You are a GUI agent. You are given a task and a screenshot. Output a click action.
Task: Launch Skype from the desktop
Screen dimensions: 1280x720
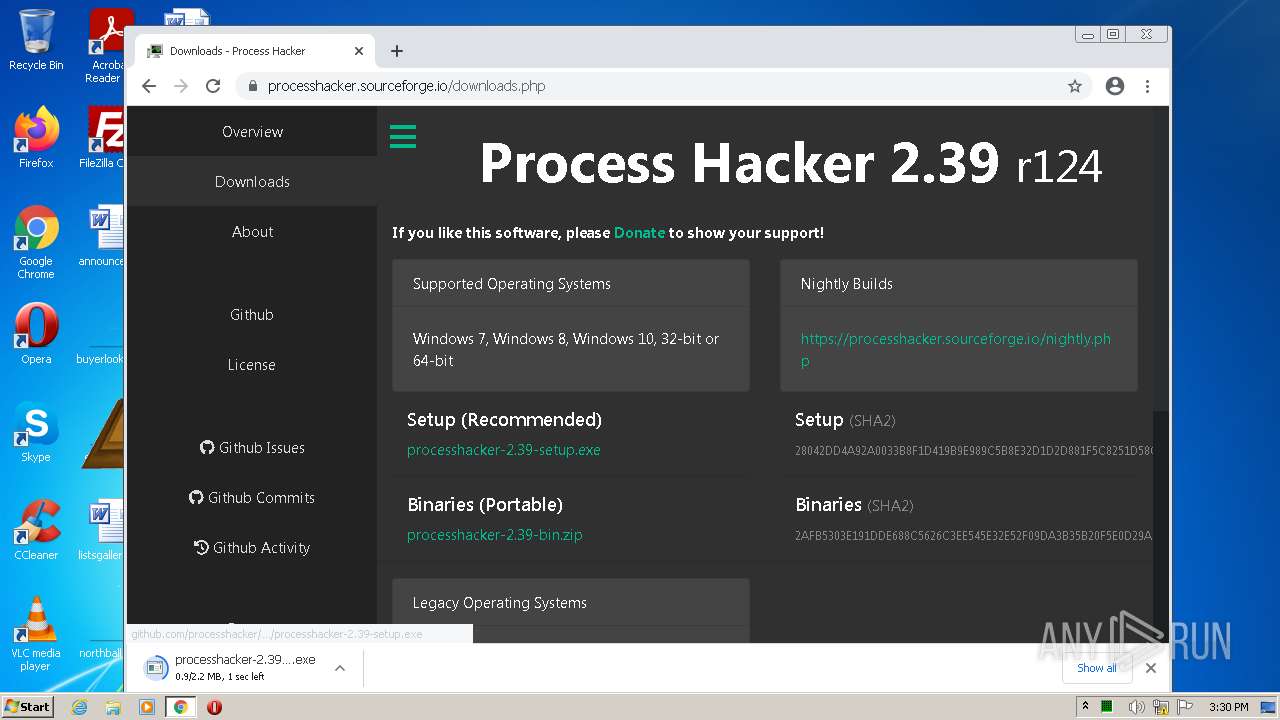(36, 433)
